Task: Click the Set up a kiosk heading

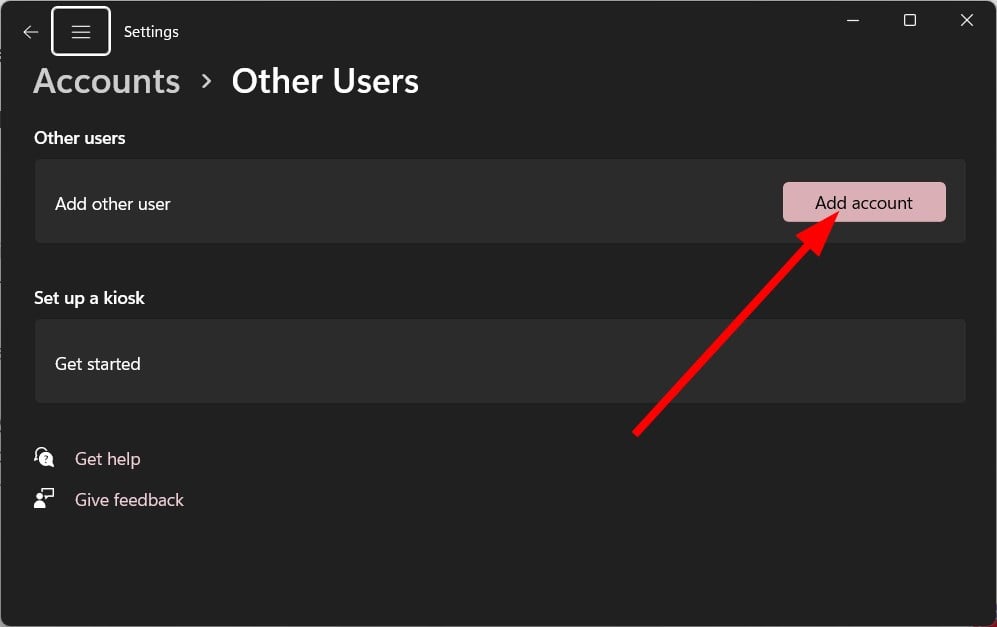Action: point(89,298)
